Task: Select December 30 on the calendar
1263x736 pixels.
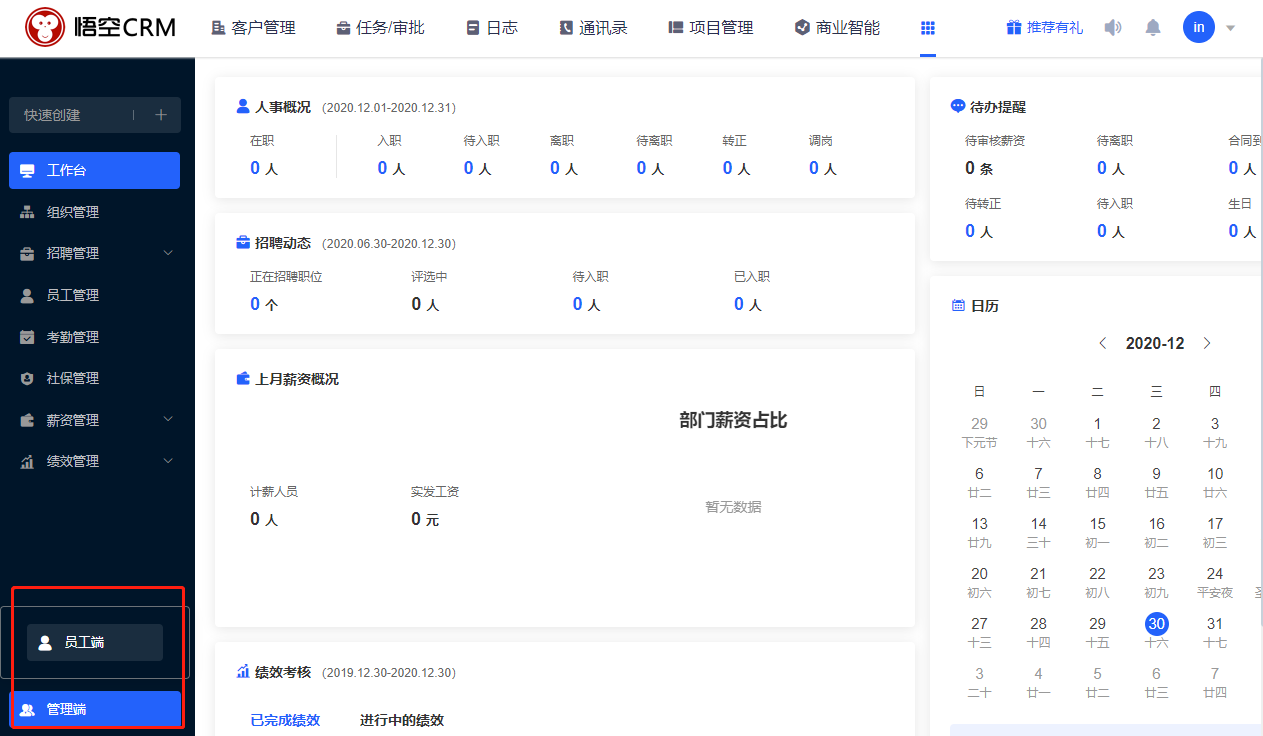Action: click(x=1157, y=624)
